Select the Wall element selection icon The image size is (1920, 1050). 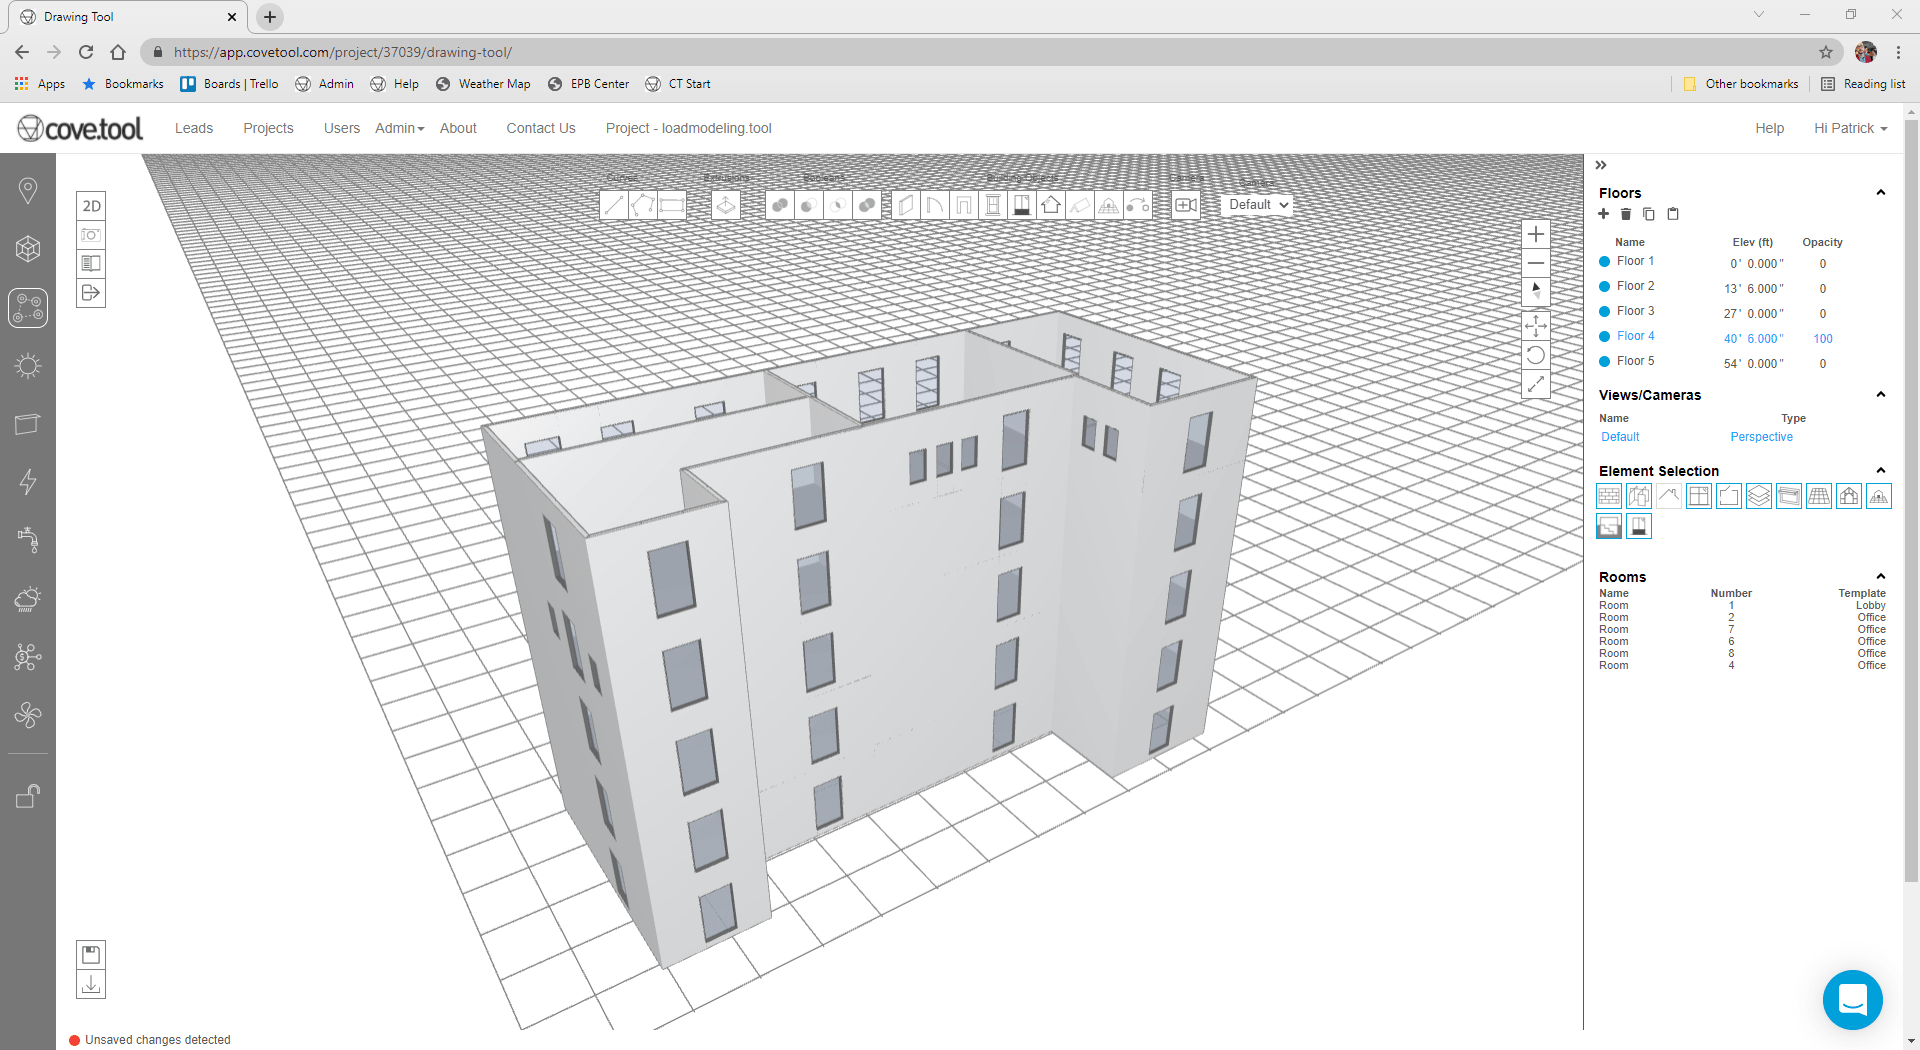coord(1609,495)
